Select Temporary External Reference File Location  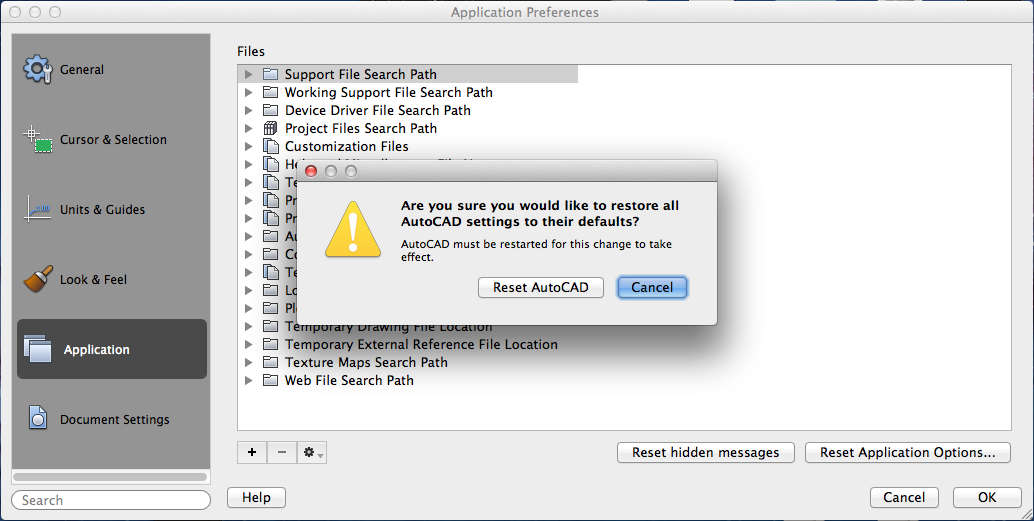421,344
